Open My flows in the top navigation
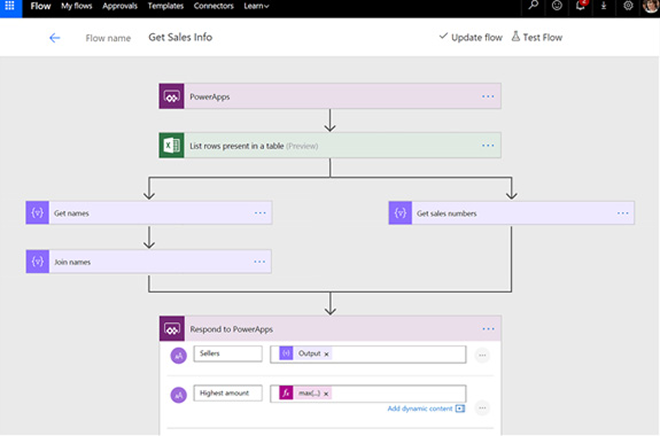660x436 pixels. click(x=77, y=6)
